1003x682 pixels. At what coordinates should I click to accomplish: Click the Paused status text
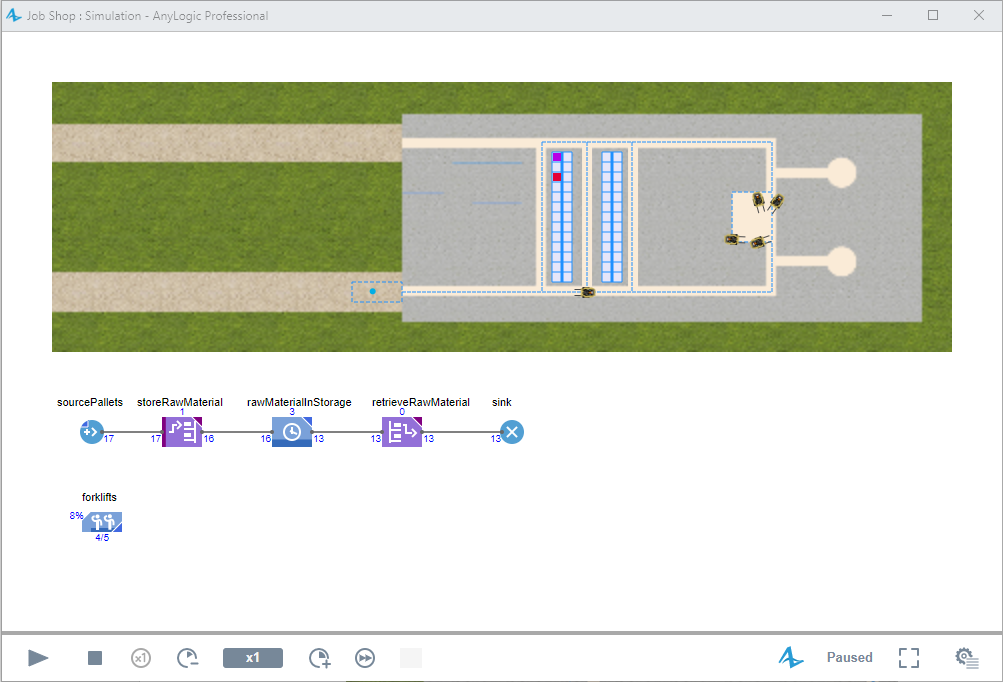coord(849,657)
